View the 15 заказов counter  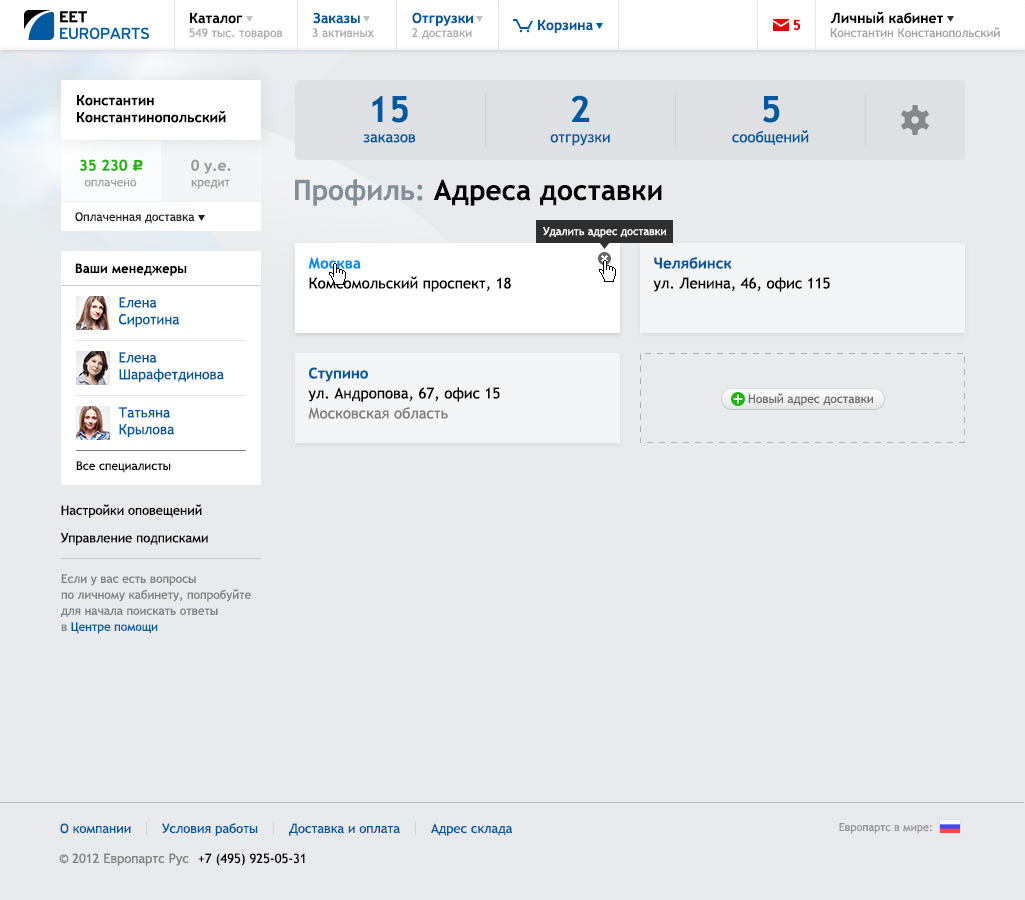tap(389, 120)
